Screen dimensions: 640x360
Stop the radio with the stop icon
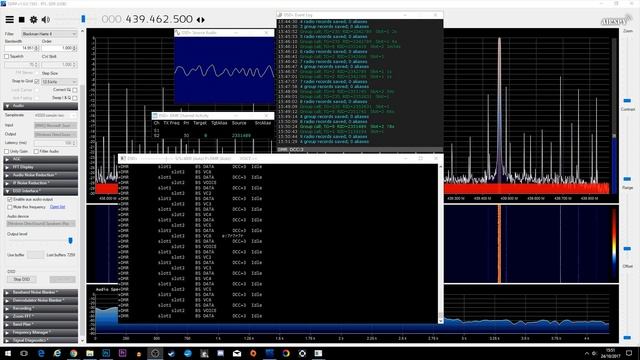pos(22,19)
